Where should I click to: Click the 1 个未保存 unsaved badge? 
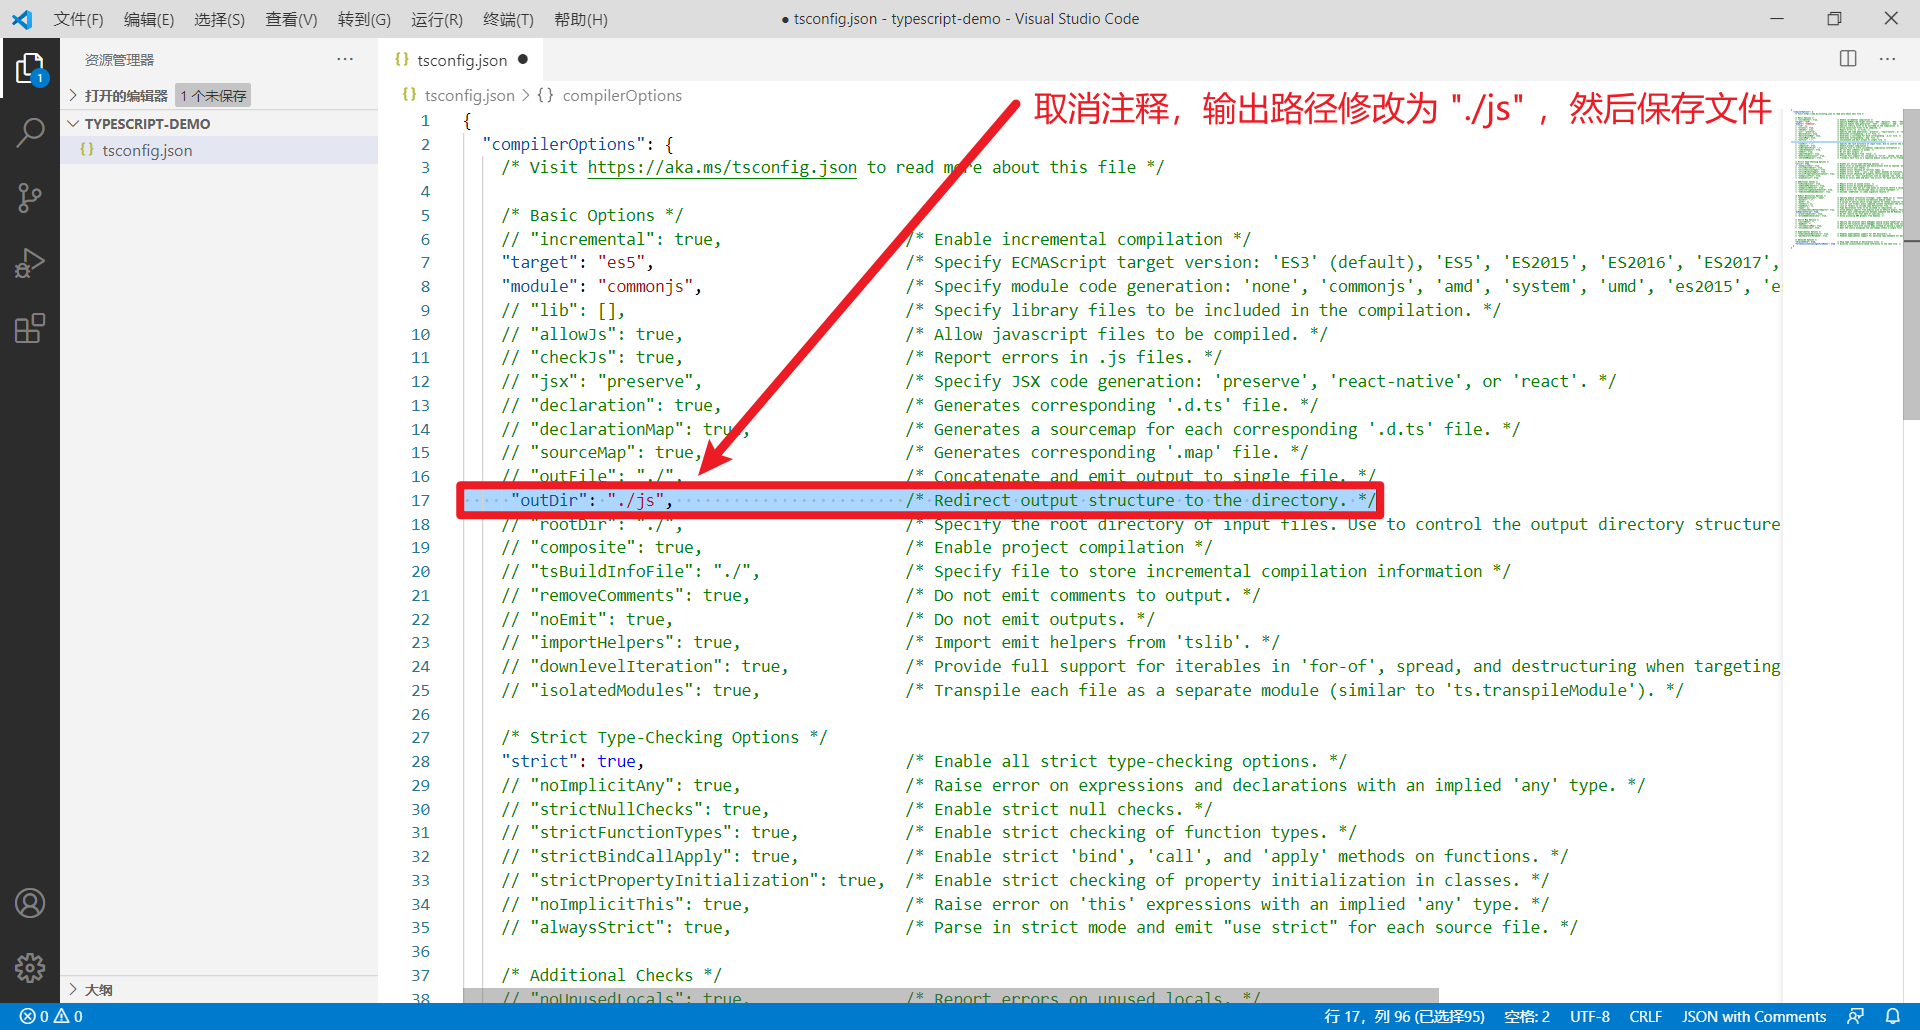[213, 95]
